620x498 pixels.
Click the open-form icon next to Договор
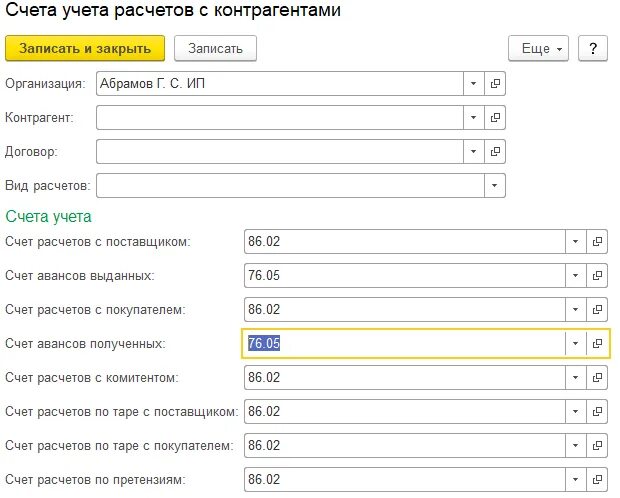pyautogui.click(x=495, y=151)
